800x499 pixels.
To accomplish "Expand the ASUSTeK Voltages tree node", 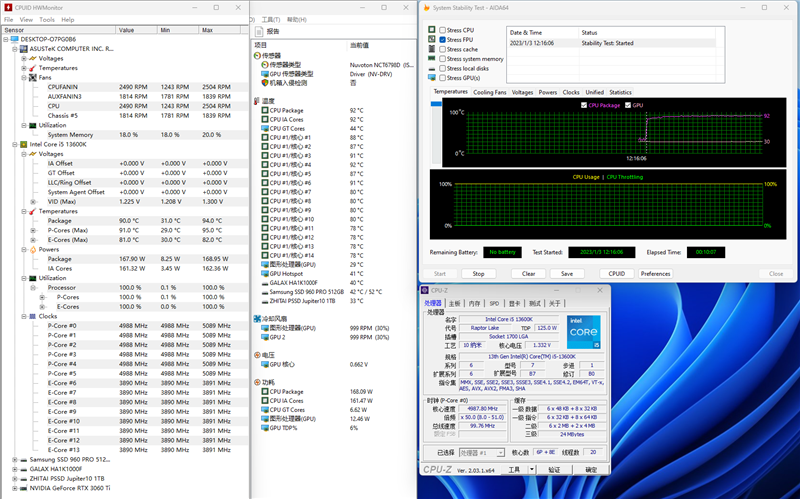I will 25,58.
